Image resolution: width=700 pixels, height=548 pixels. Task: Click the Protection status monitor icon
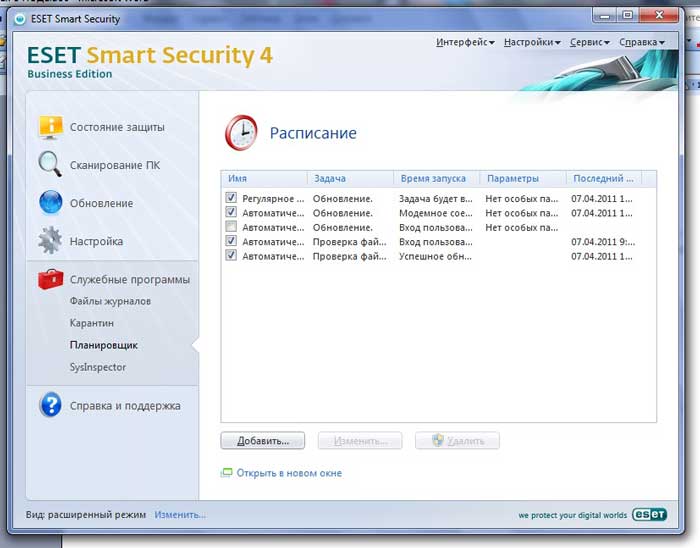pos(50,127)
